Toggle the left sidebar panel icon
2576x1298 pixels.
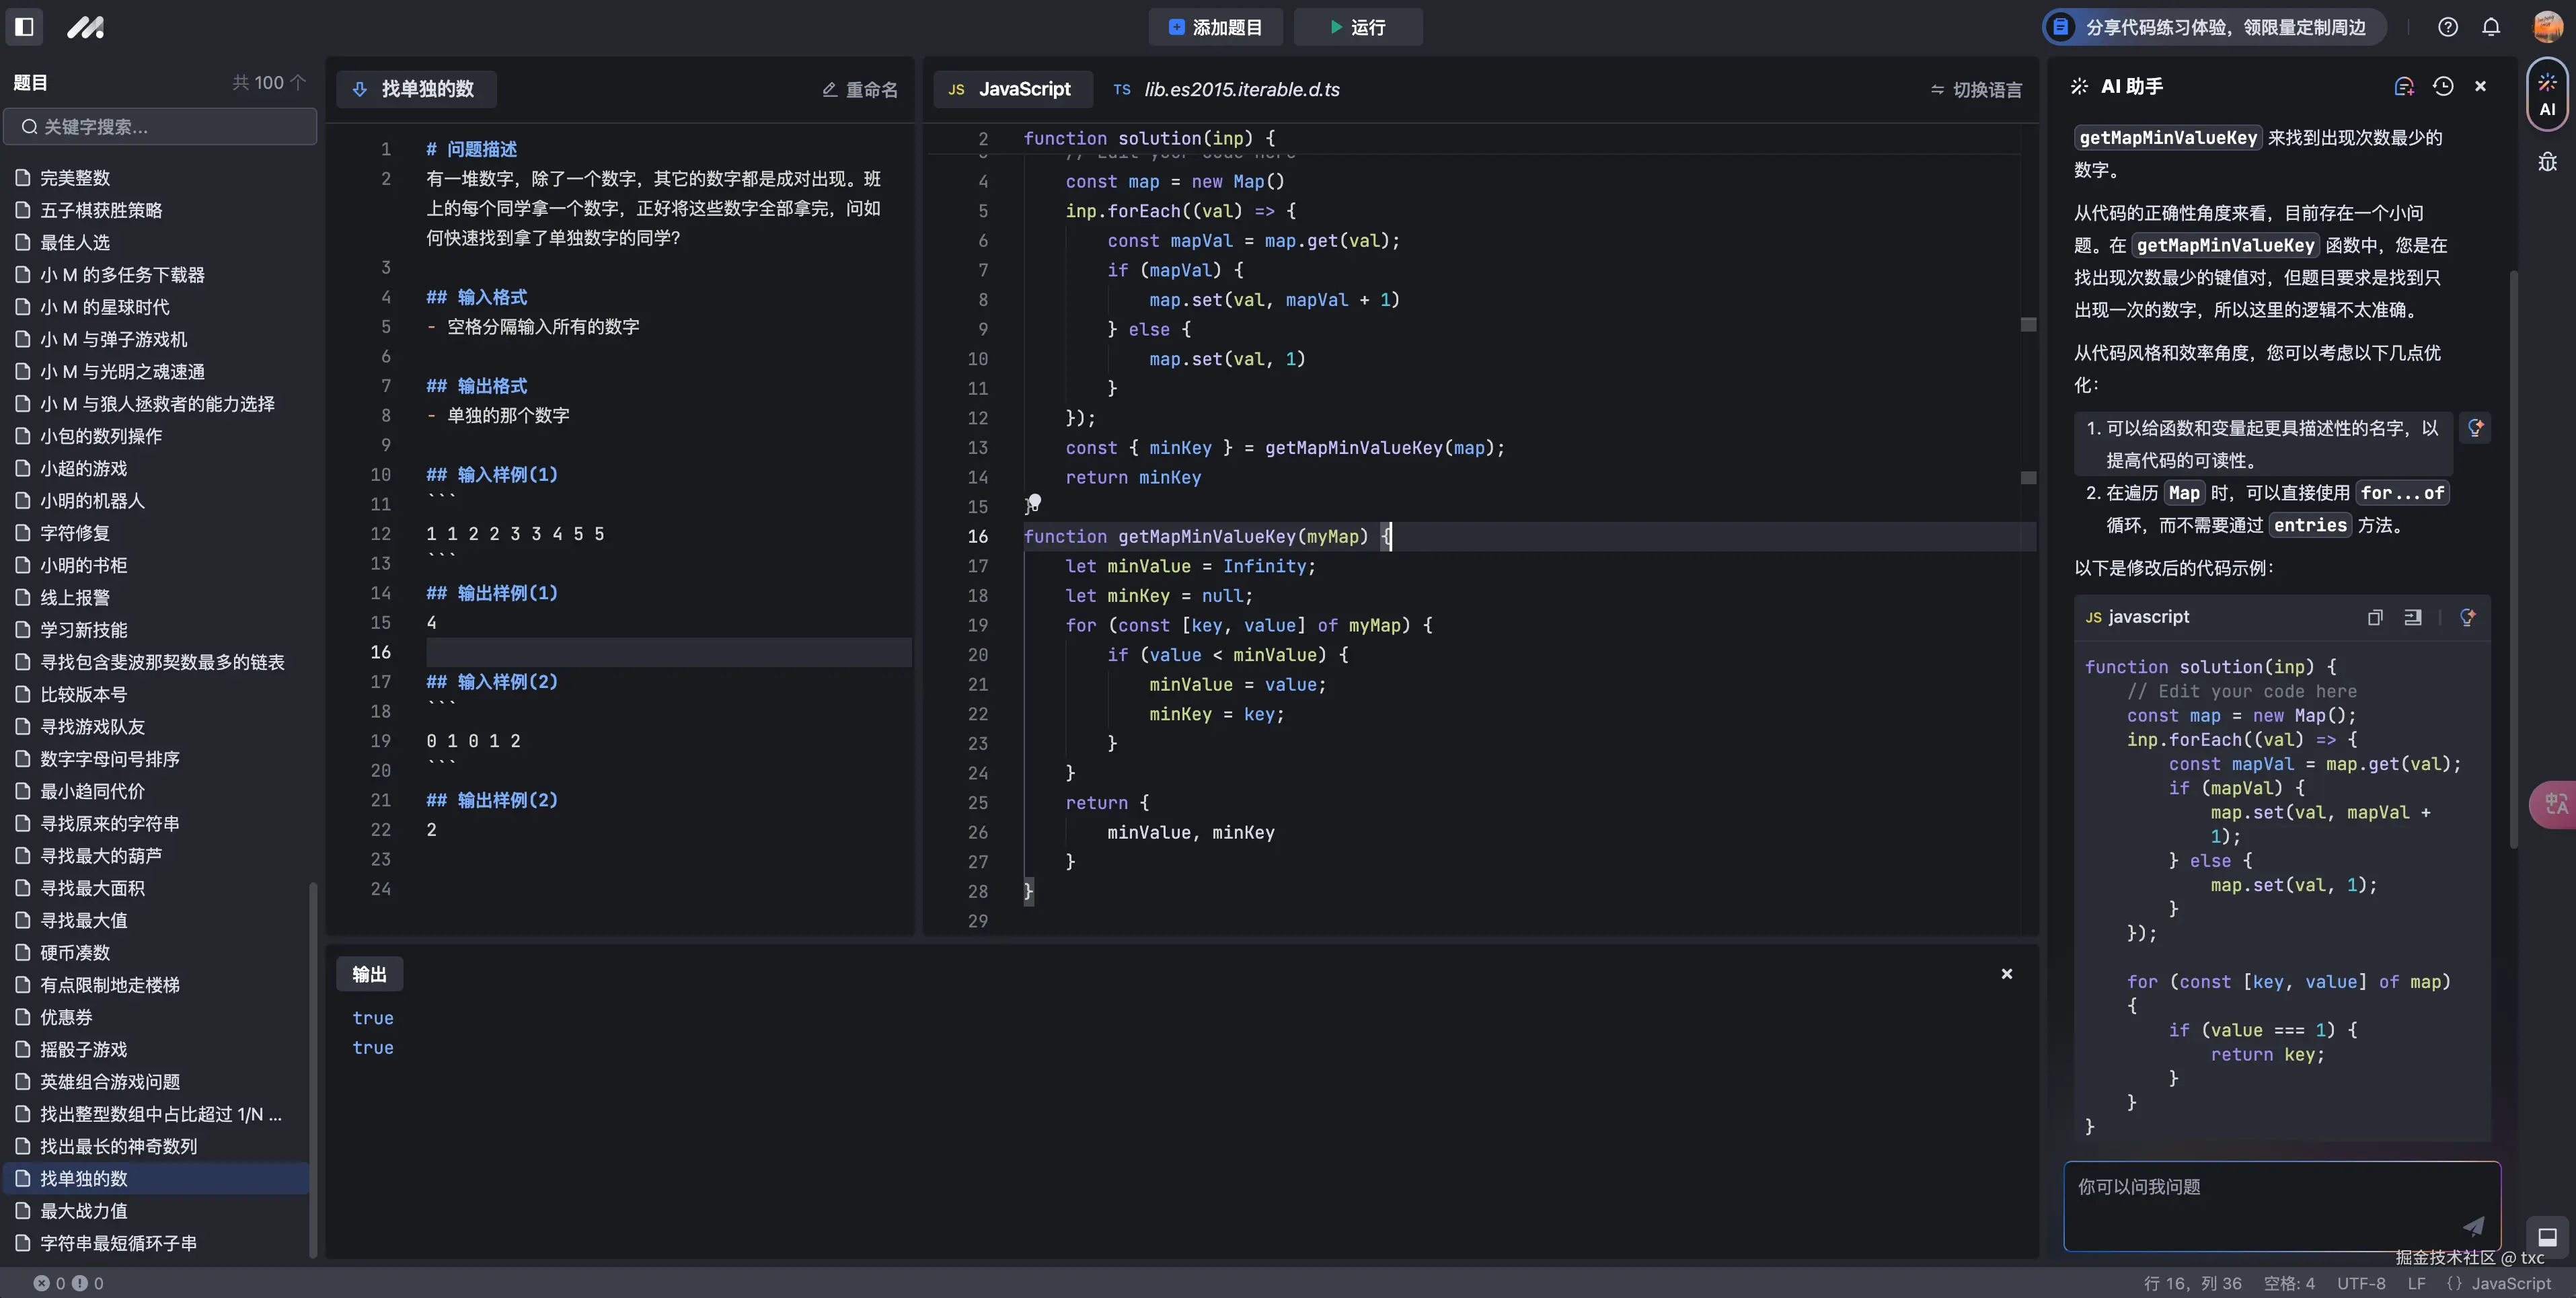click(25, 27)
